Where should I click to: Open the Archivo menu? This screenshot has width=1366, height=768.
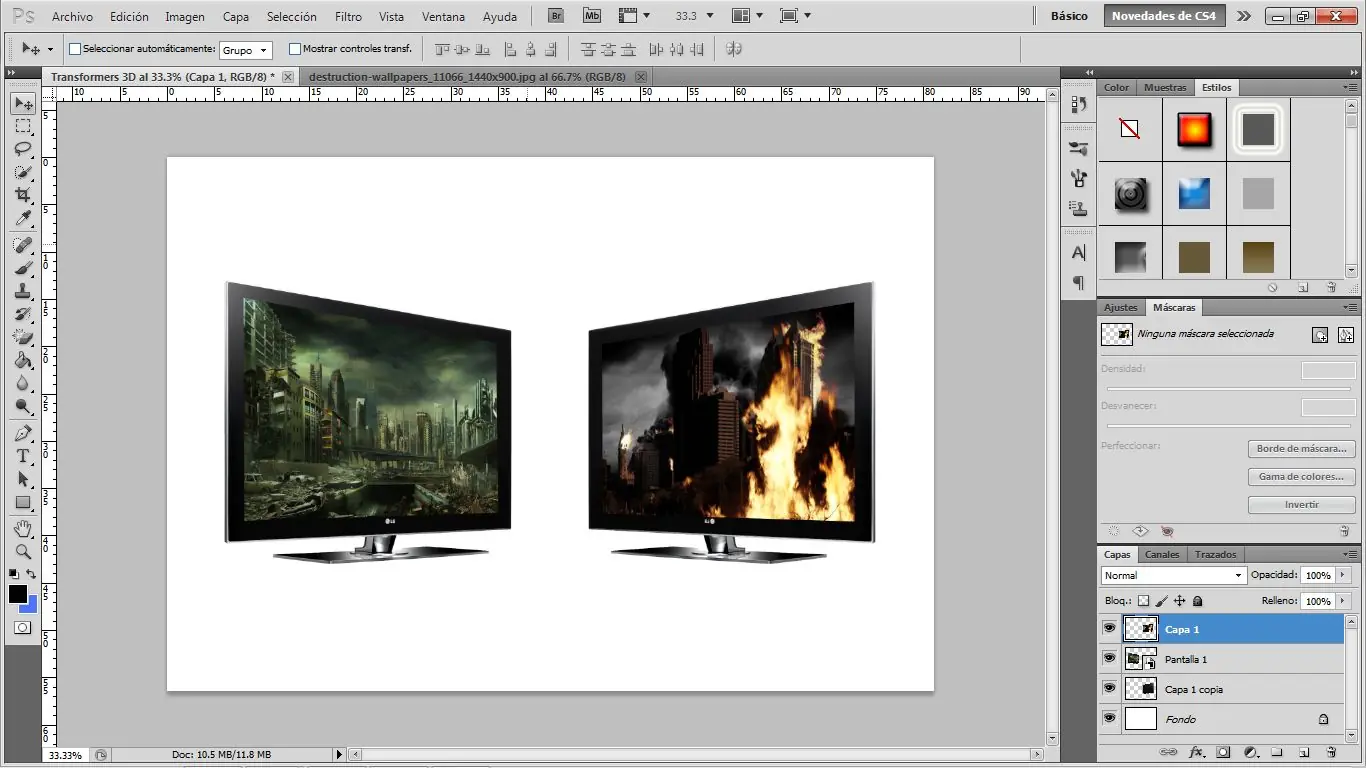click(72, 17)
